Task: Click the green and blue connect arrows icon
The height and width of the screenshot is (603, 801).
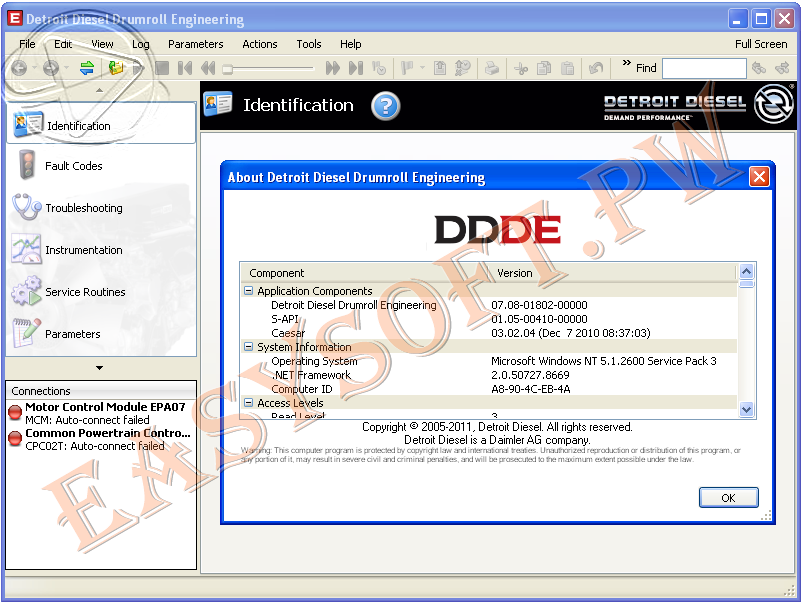Action: pos(87,68)
